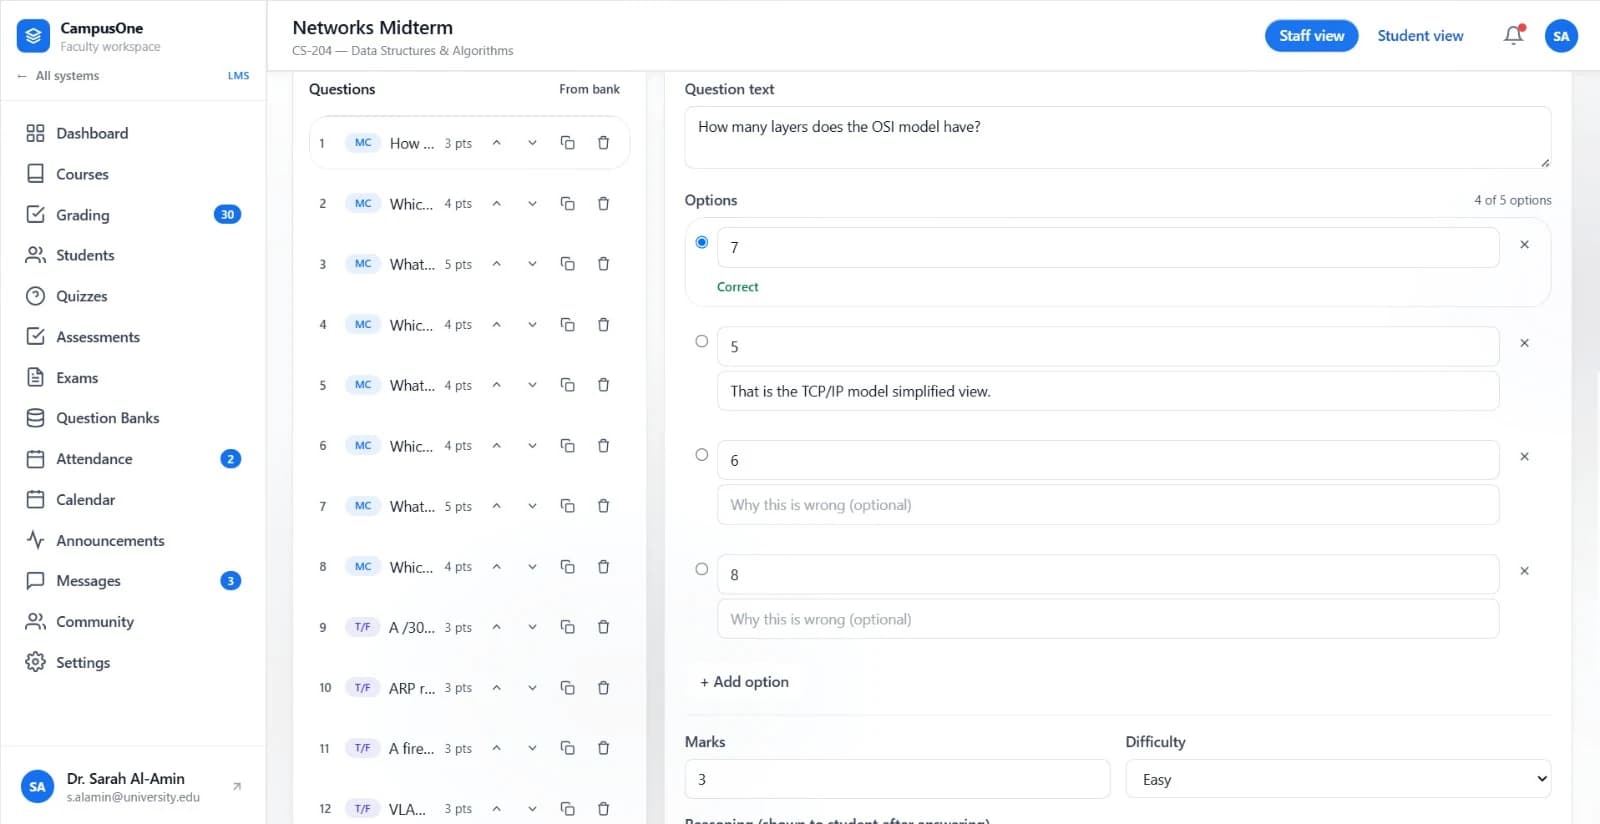Open the Difficulty dropdown set to Easy

[1338, 779]
